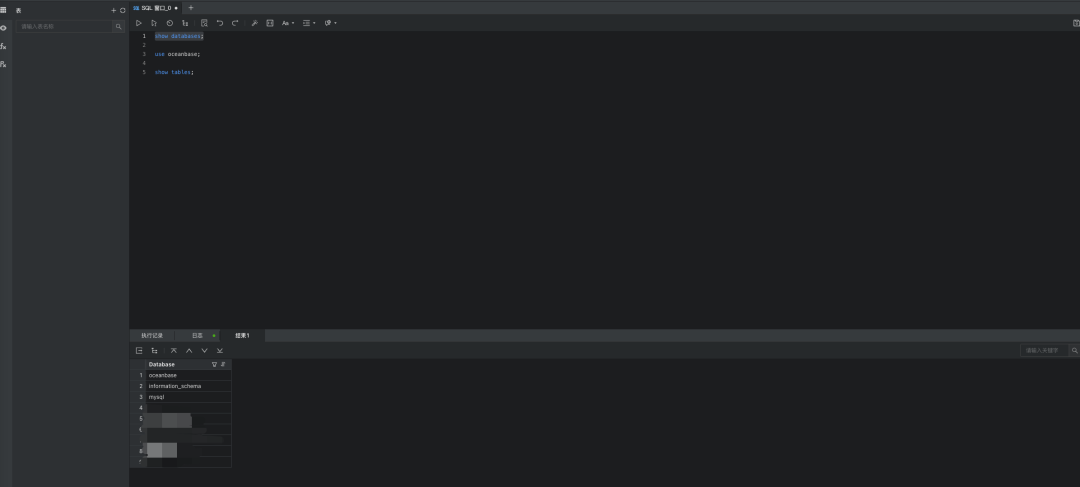
Task: Jump to first row in results
Action: click(174, 351)
